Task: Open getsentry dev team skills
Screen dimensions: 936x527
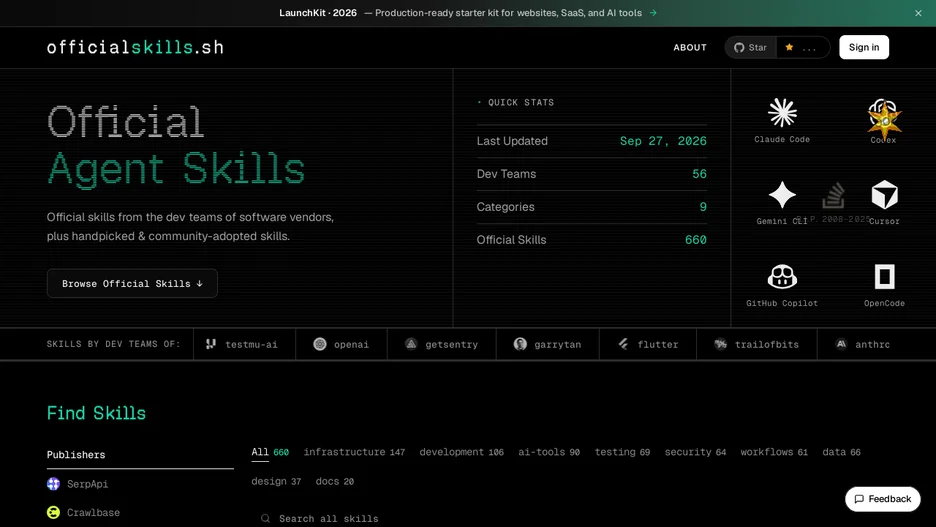Action: click(x=442, y=344)
